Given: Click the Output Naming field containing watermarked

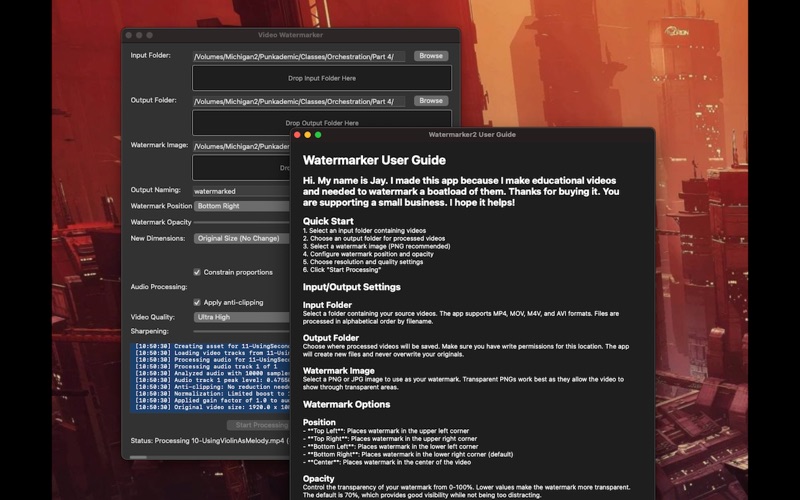Looking at the screenshot, I should (241, 191).
